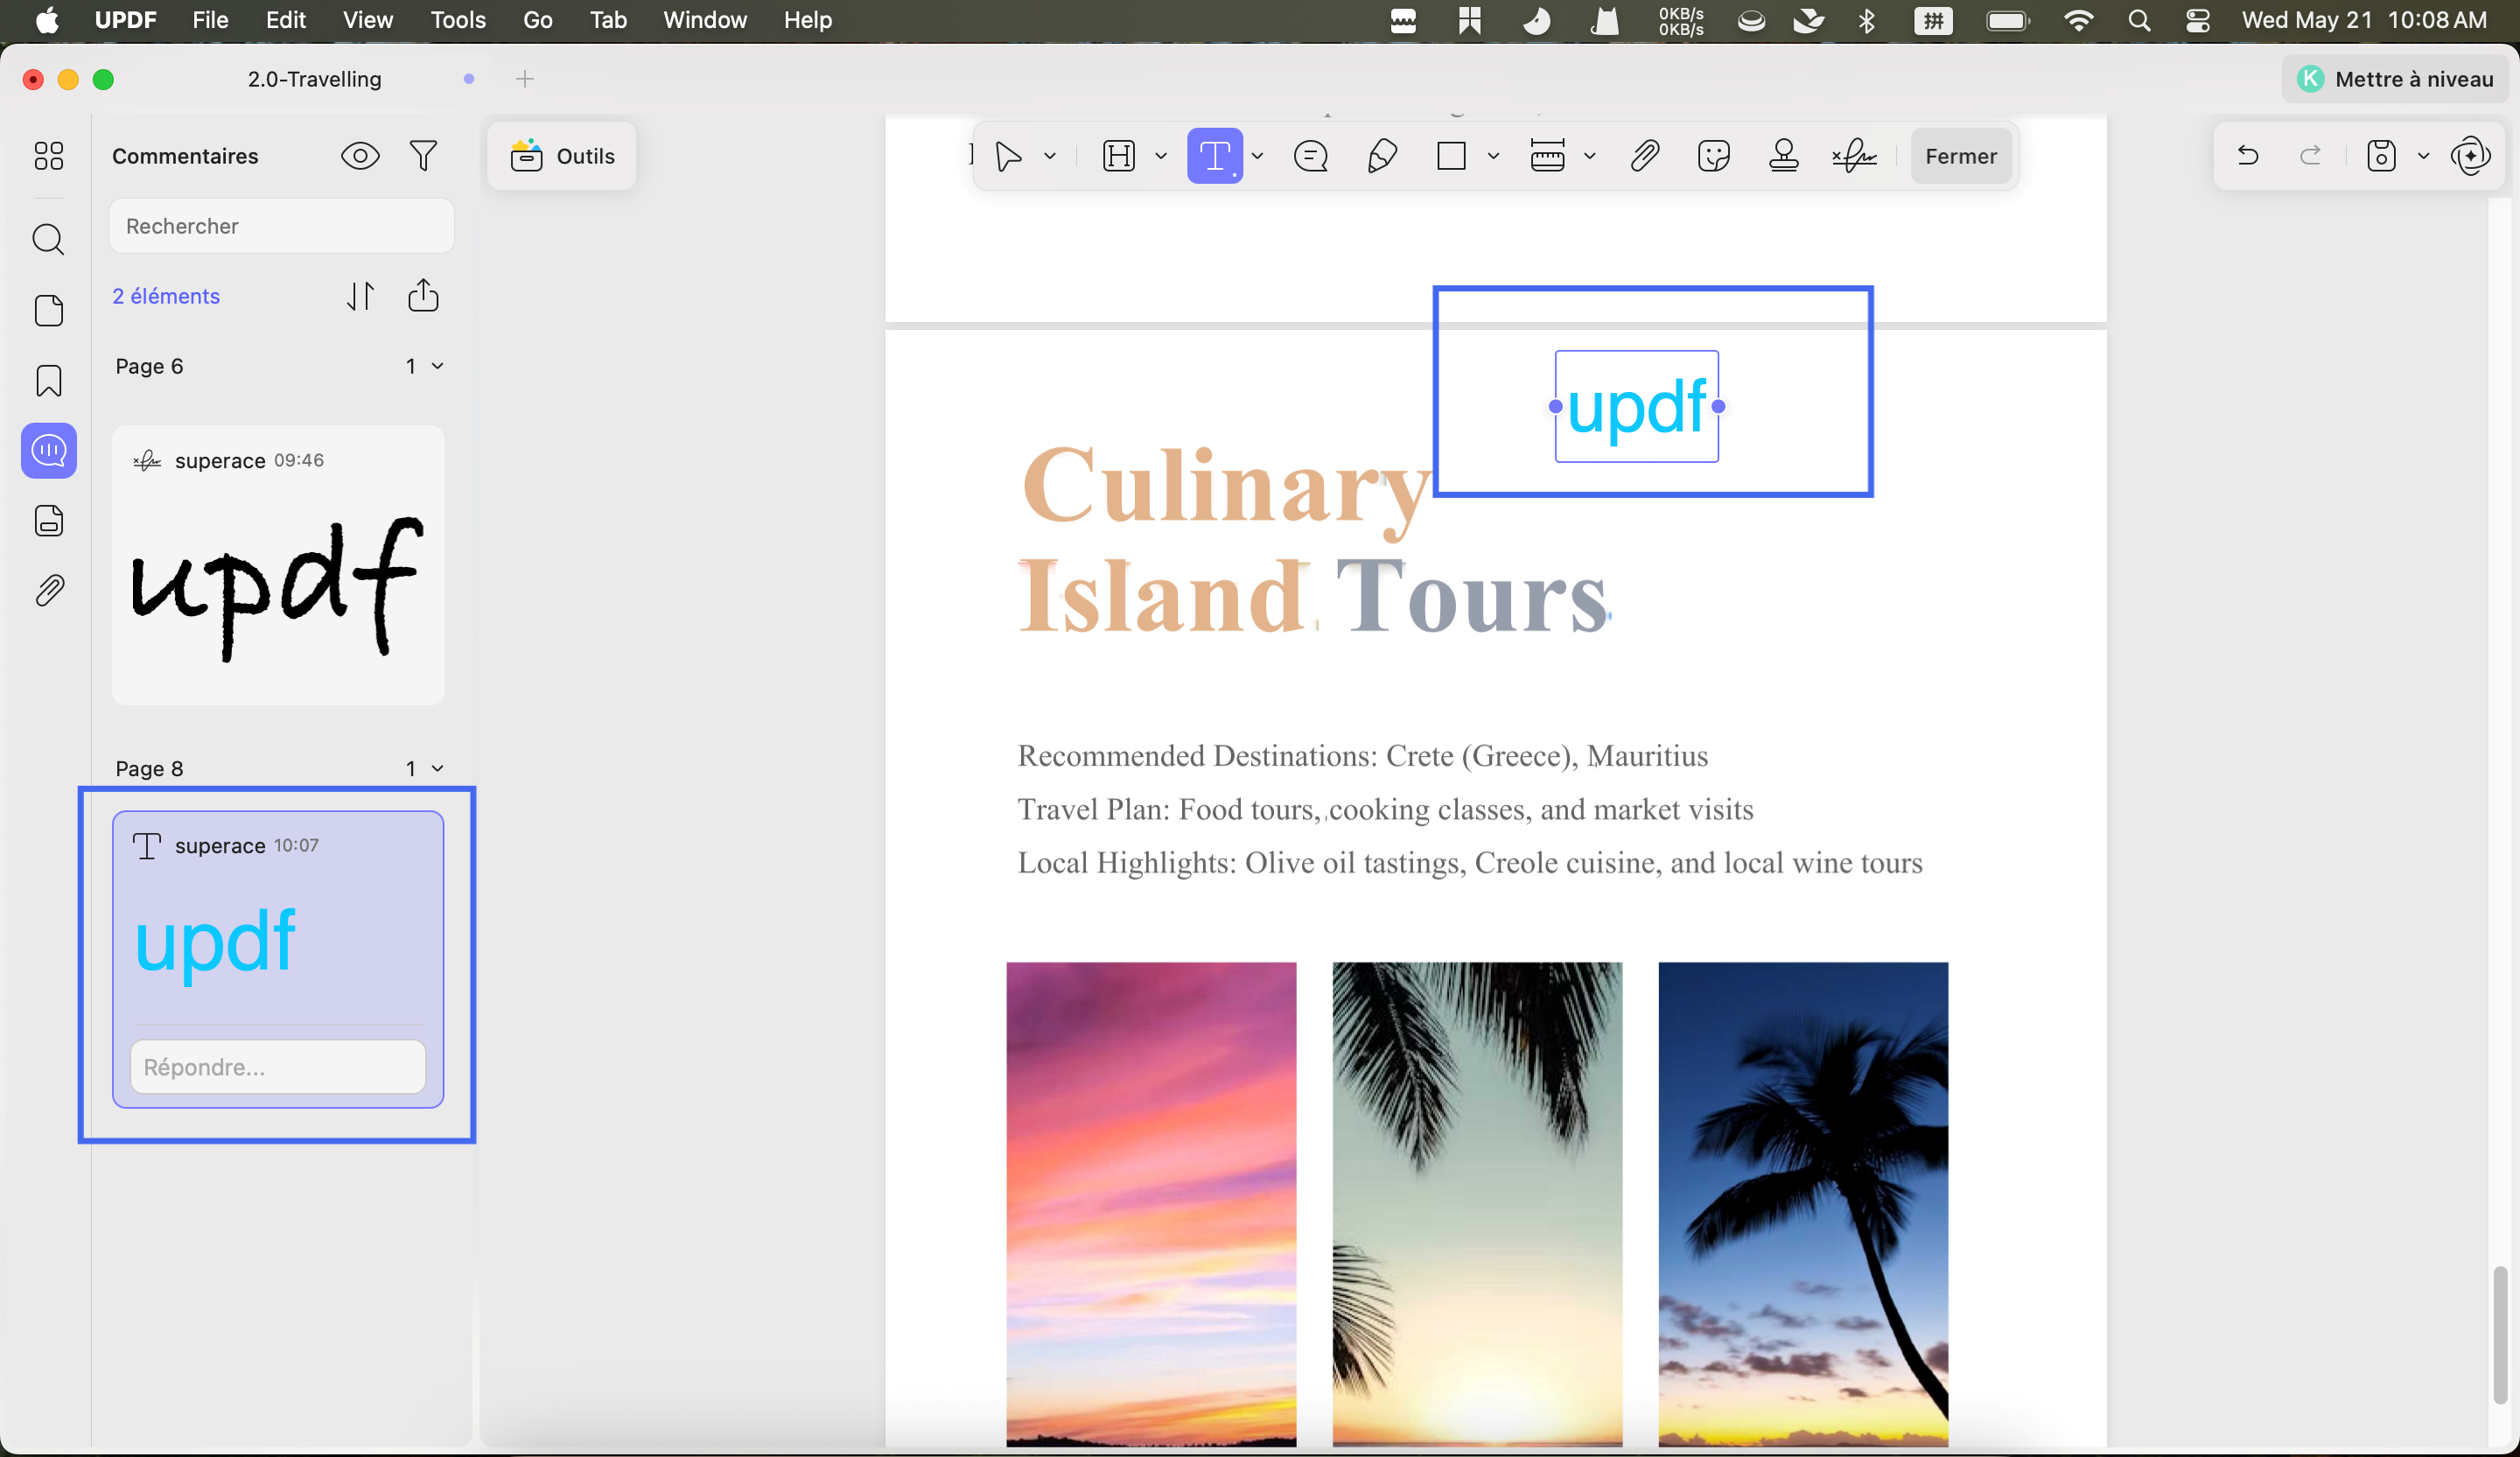Open the Tools menu in menu bar
Image resolution: width=2520 pixels, height=1457 pixels.
pyautogui.click(x=457, y=20)
